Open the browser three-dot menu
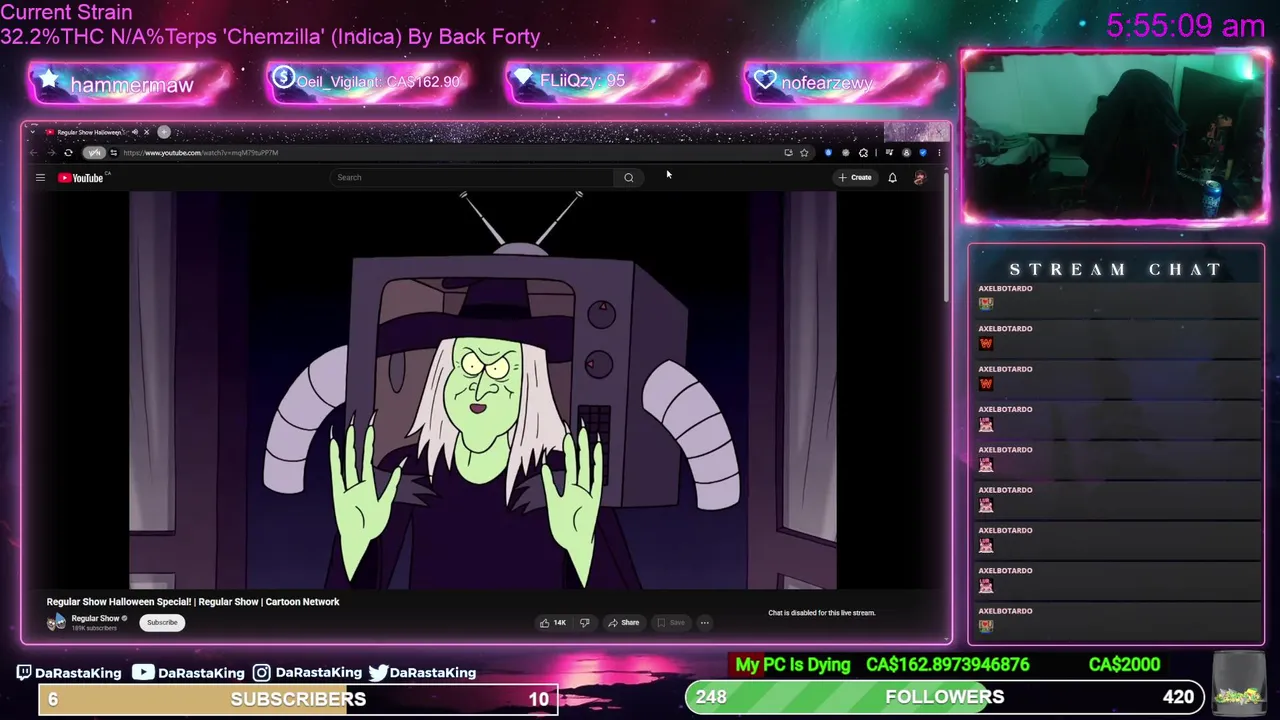Viewport: 1280px width, 720px height. (x=939, y=153)
